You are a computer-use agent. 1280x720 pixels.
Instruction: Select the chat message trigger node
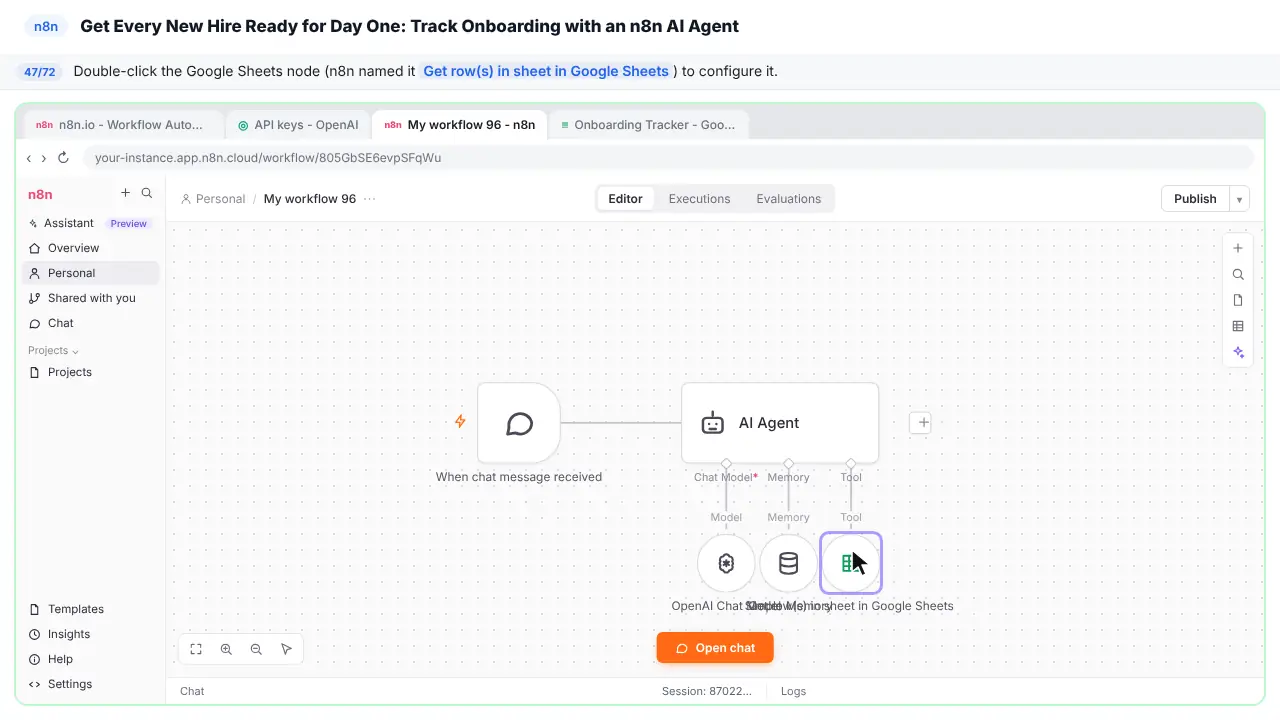pyautogui.click(x=519, y=423)
